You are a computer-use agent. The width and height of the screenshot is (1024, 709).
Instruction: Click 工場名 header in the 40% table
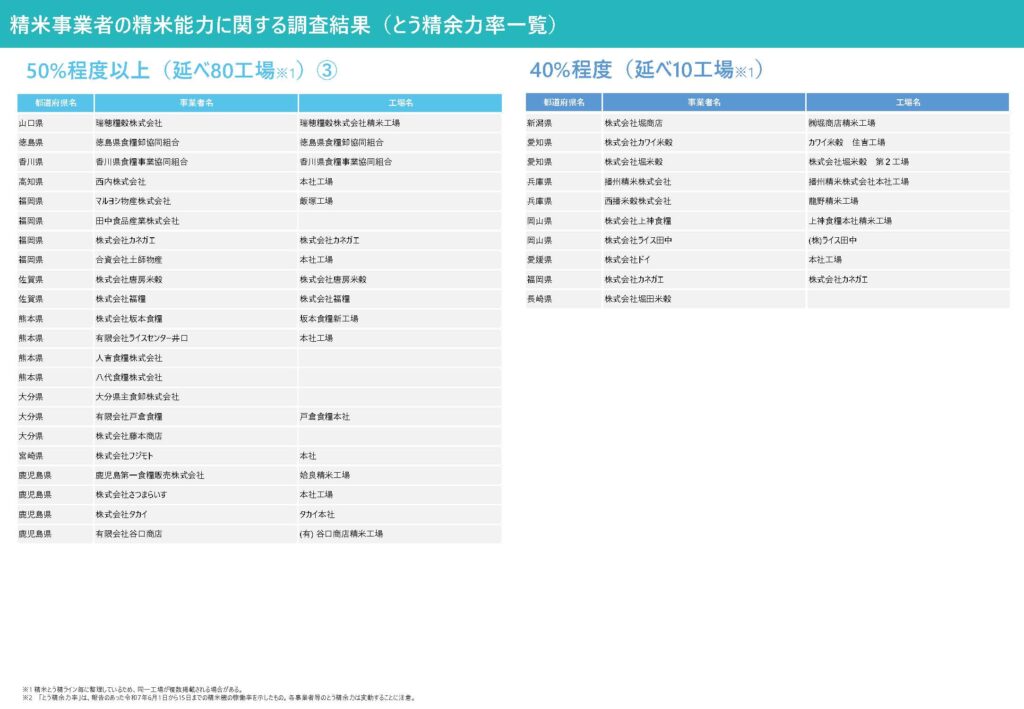(x=908, y=102)
